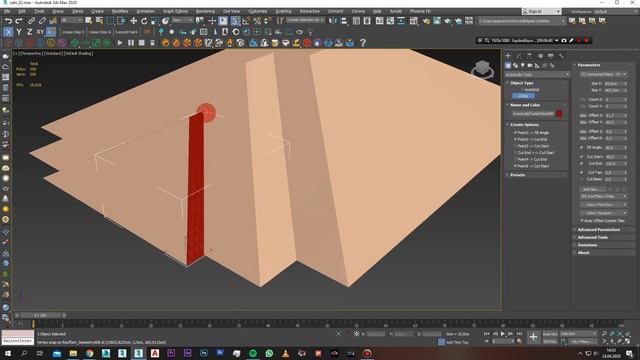The image size is (640, 360).
Task: Open the Modifiers menu
Action: point(120,11)
